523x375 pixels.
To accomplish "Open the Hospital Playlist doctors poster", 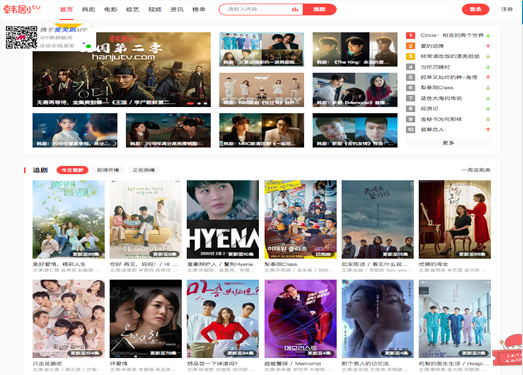I will 455,319.
